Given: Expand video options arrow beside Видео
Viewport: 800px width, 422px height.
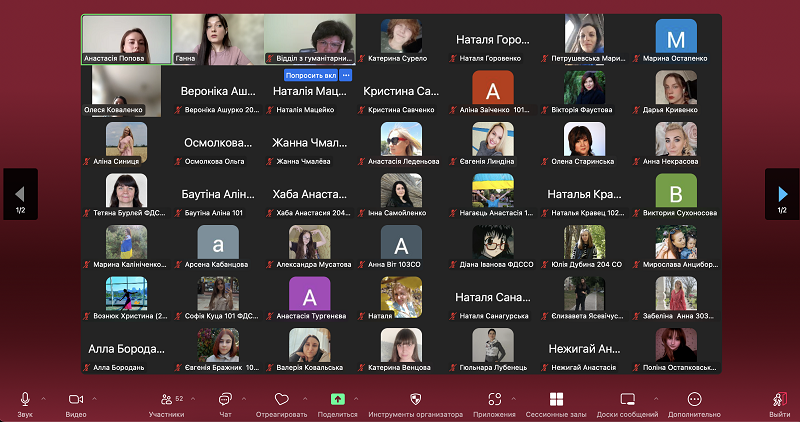Looking at the screenshot, I should [x=95, y=397].
